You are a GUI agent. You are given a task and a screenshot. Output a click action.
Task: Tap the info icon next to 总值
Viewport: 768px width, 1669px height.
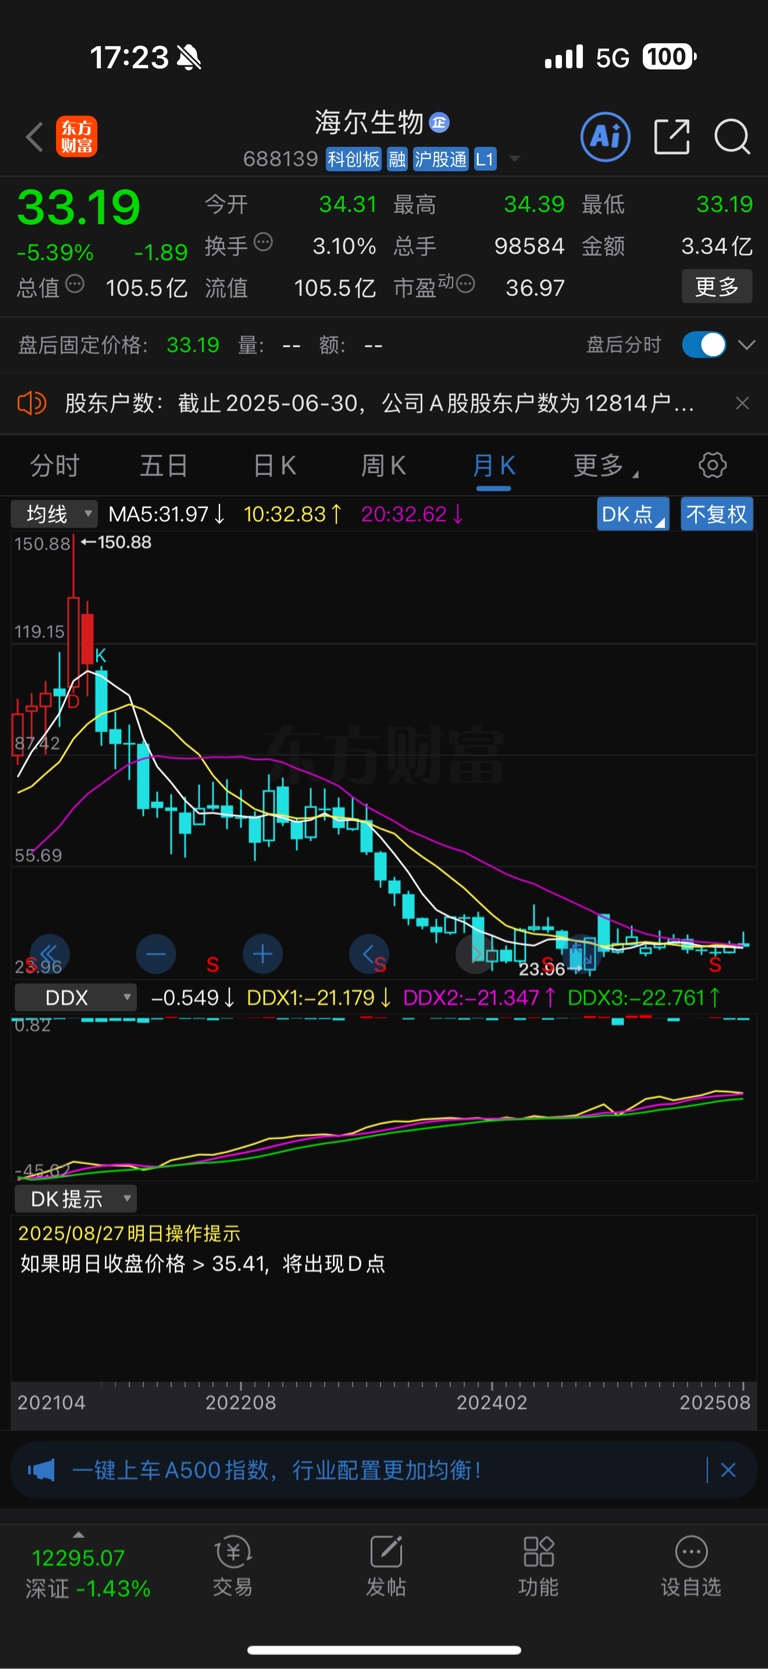pos(75,285)
